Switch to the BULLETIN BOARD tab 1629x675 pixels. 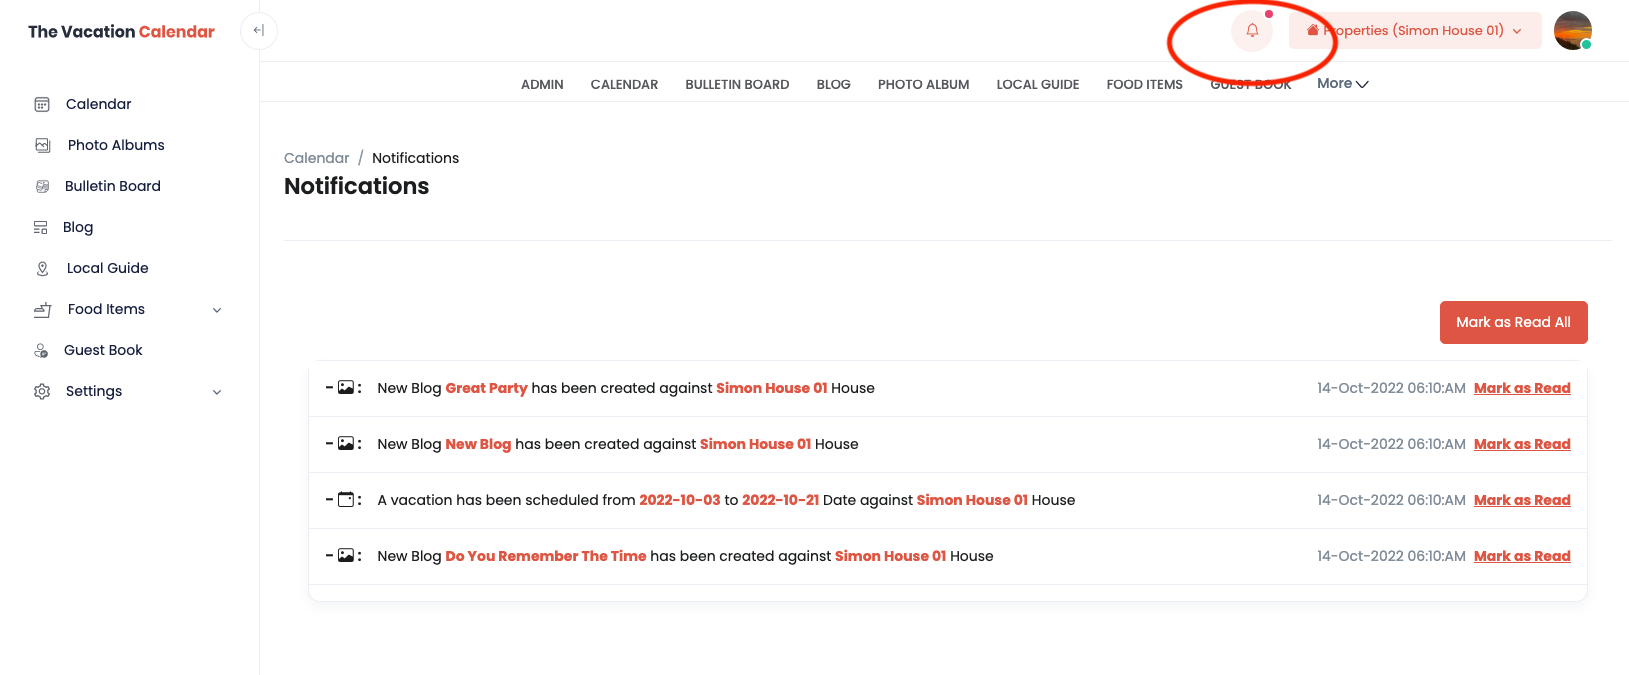737,85
